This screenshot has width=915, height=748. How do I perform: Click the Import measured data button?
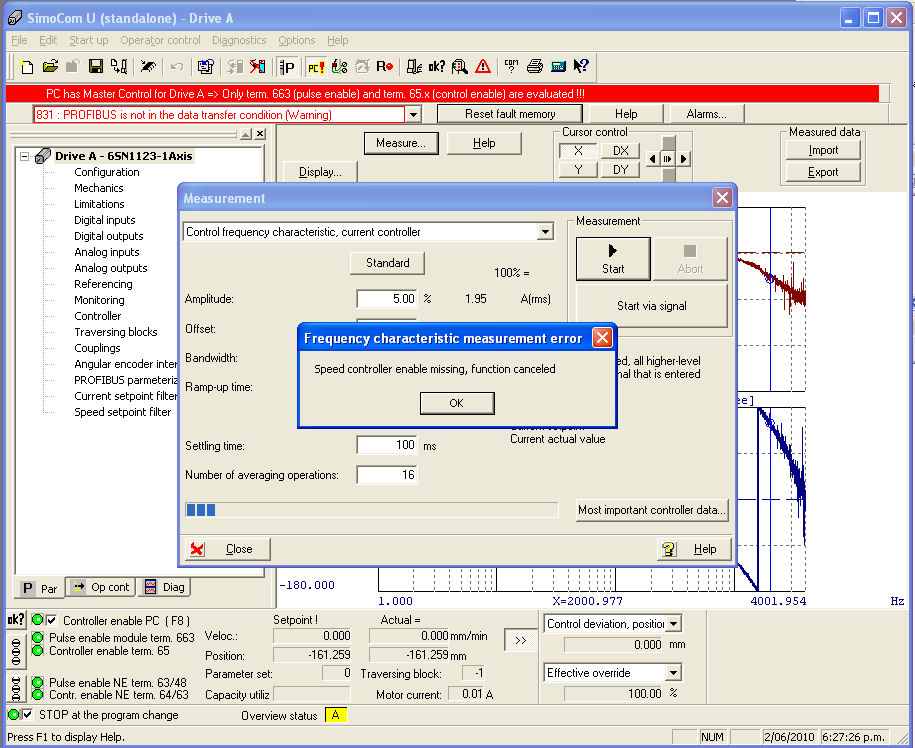pyautogui.click(x=823, y=151)
